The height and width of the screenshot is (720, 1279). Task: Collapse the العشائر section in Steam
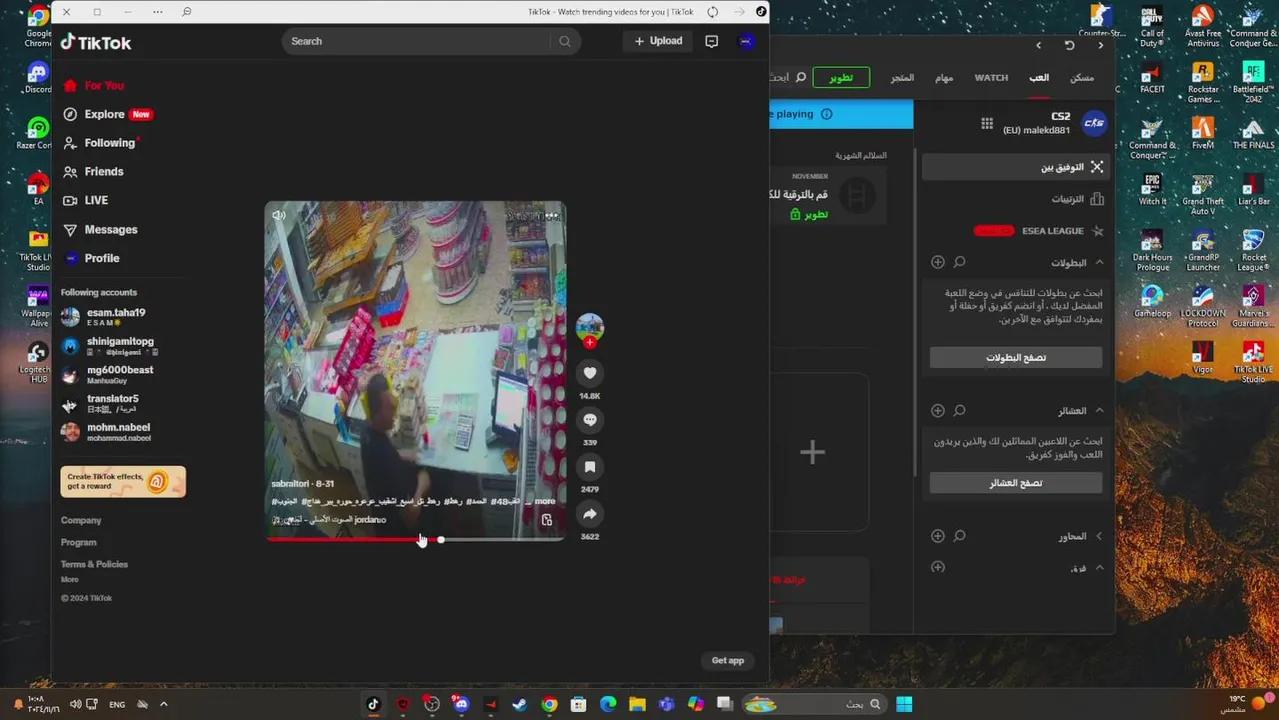tap(1099, 410)
